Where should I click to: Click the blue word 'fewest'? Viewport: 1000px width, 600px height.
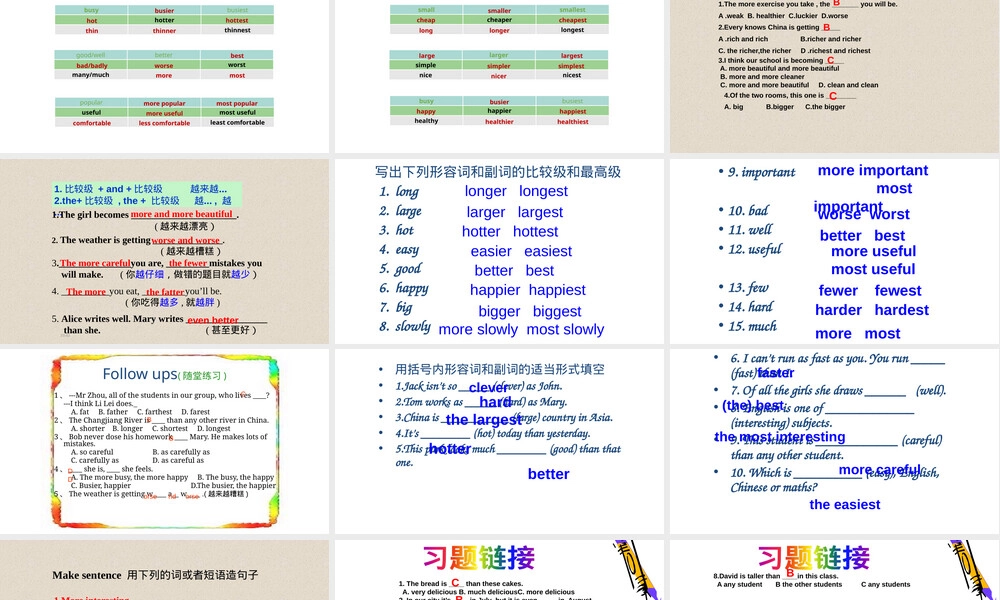pos(898,291)
